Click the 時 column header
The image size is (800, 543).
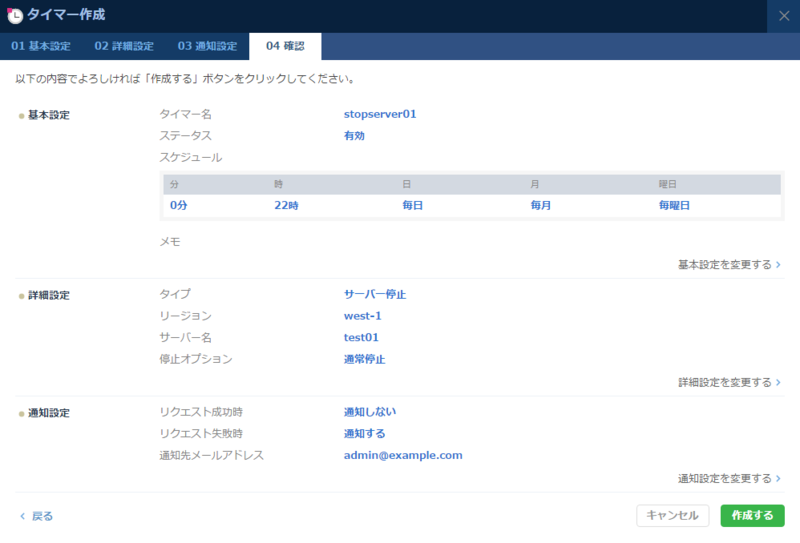[x=279, y=184]
